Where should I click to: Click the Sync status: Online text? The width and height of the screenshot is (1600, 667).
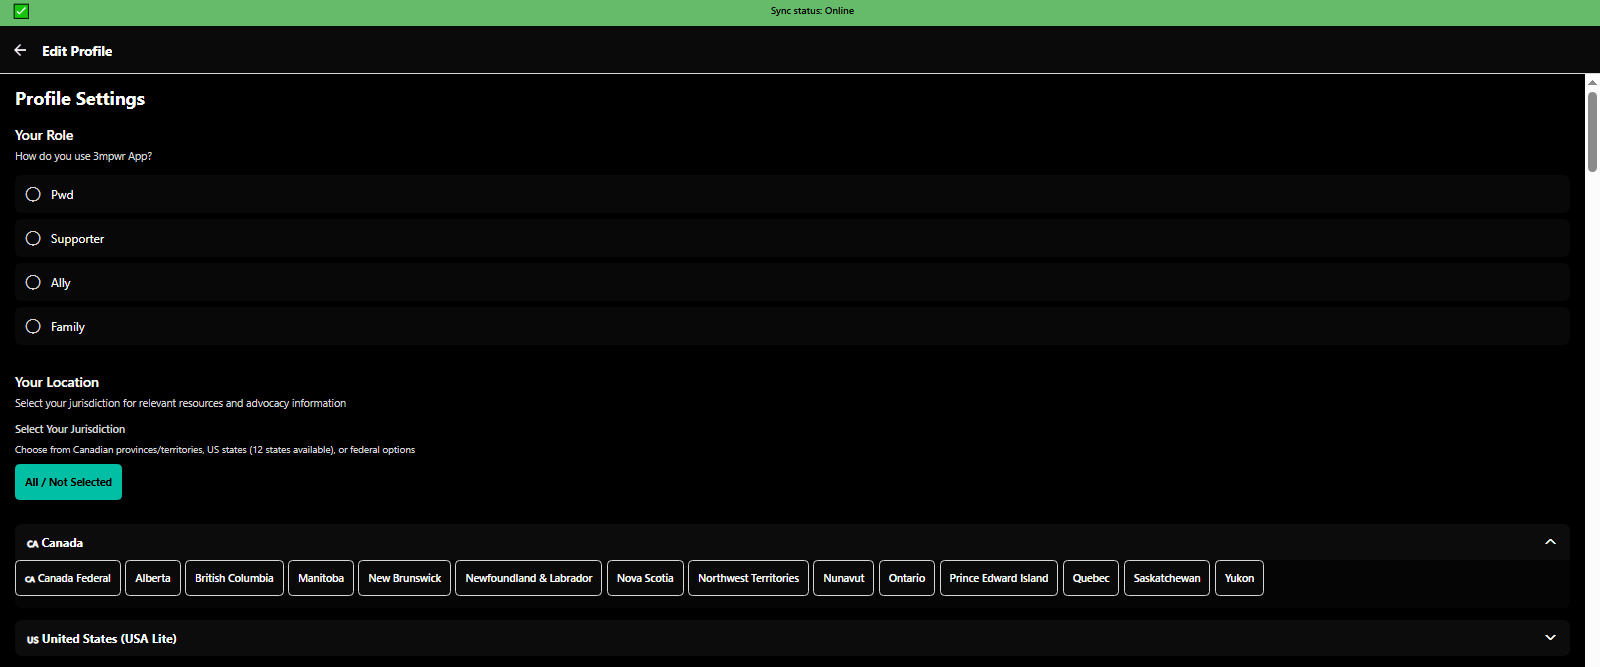pos(812,11)
